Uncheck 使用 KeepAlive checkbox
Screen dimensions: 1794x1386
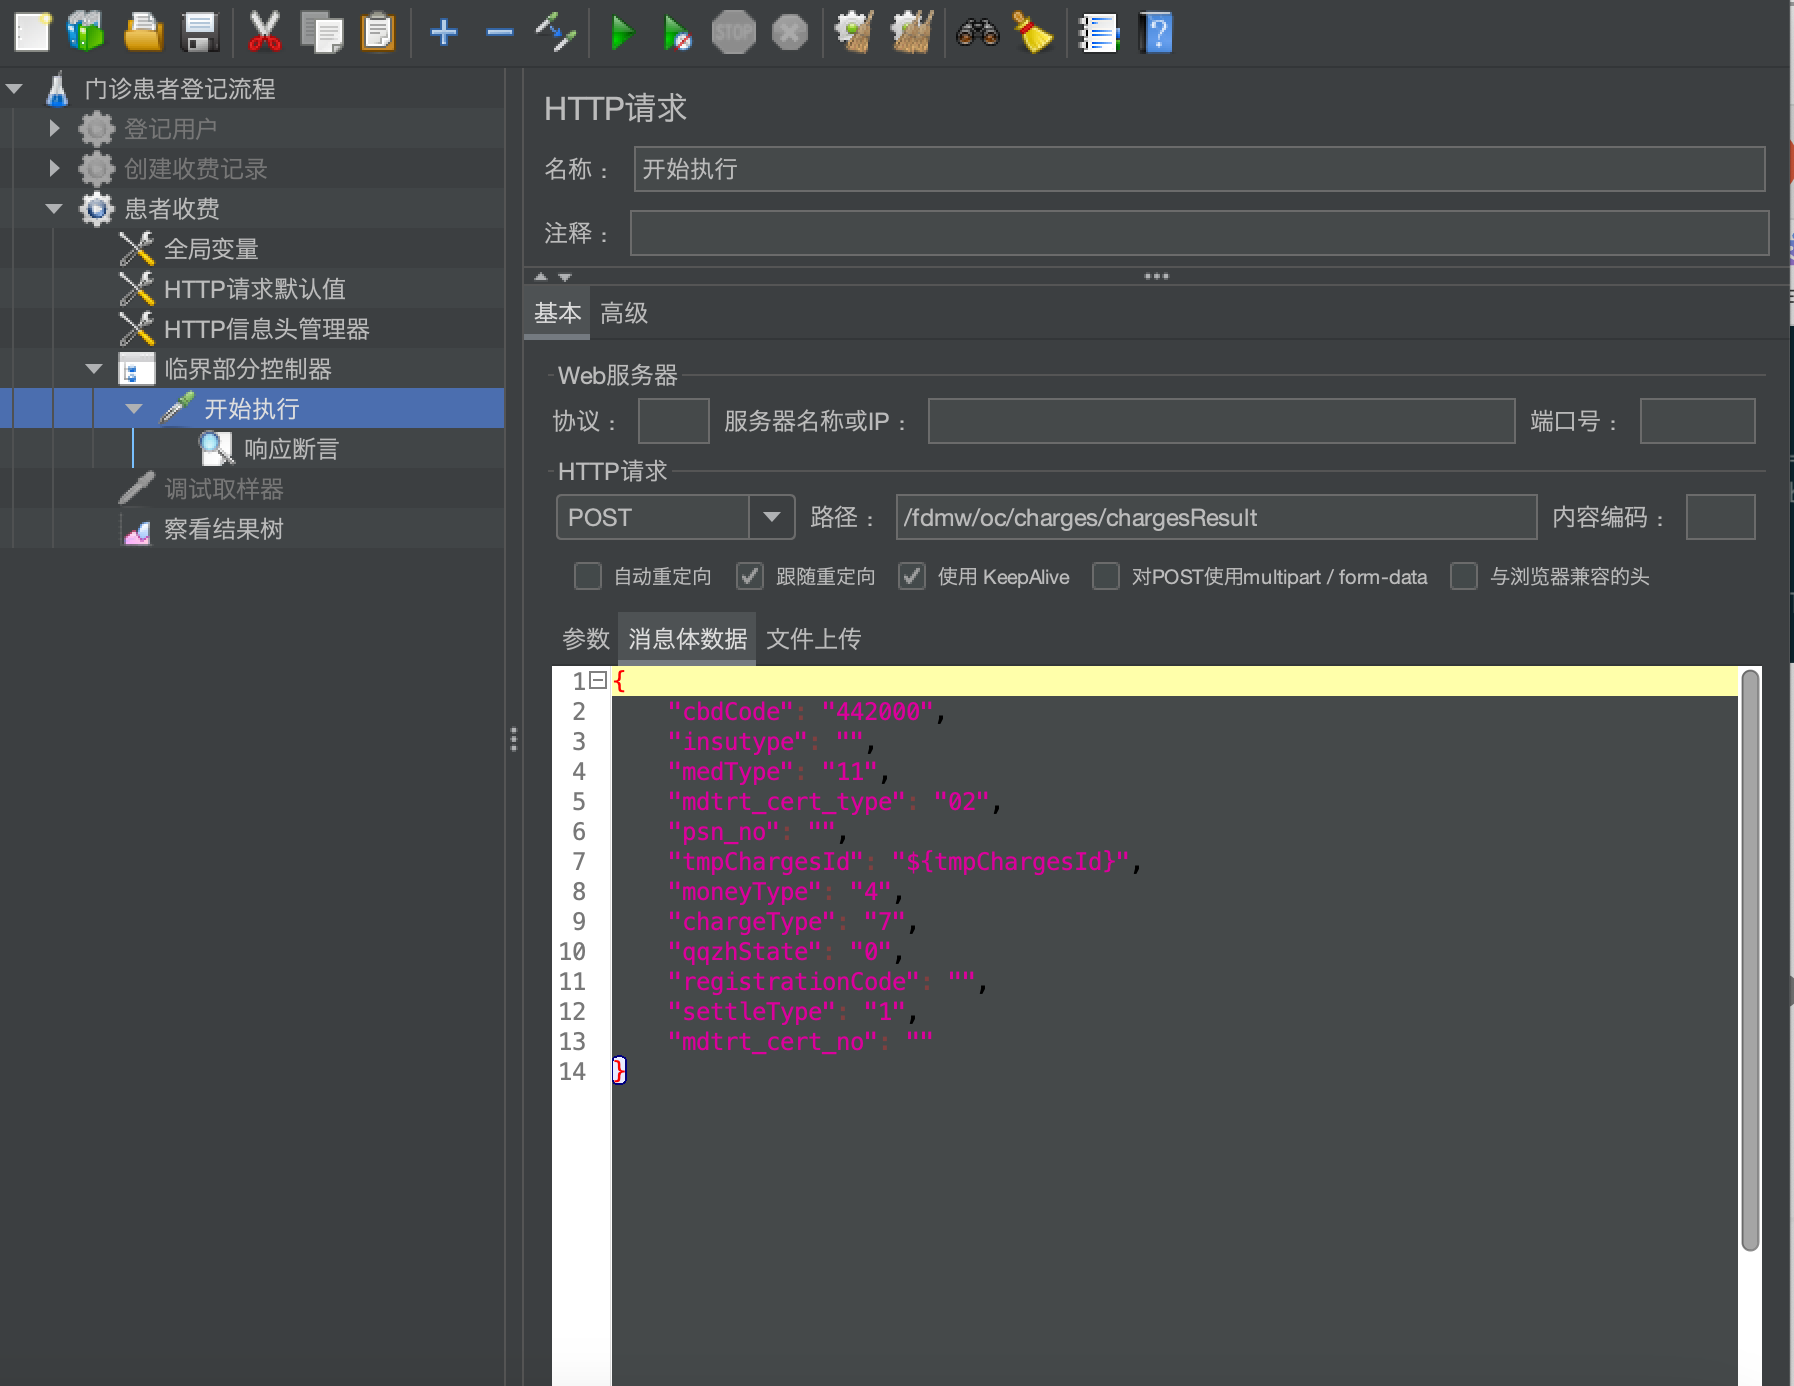(x=911, y=576)
